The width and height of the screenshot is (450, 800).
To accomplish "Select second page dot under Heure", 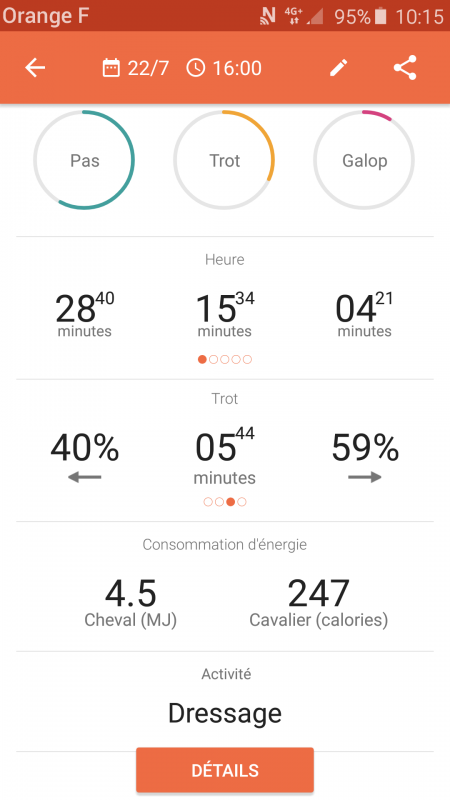I will coord(213,360).
